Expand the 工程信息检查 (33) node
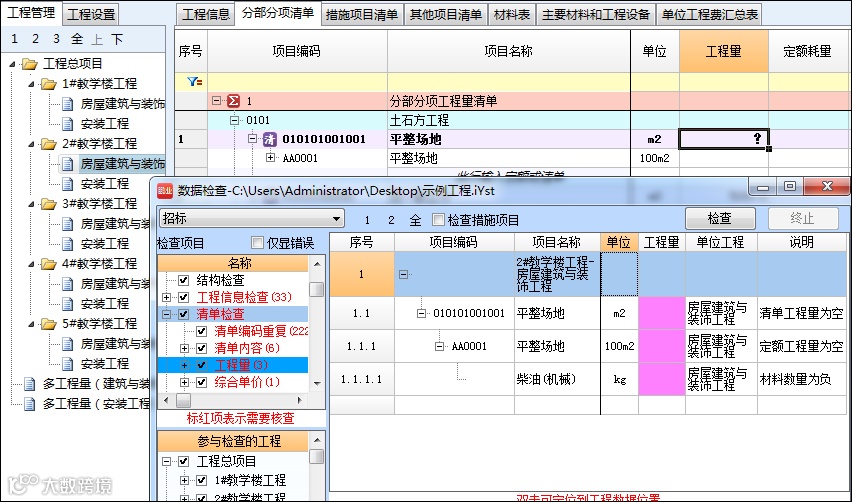Viewport: 852px width, 502px height. pos(167,297)
